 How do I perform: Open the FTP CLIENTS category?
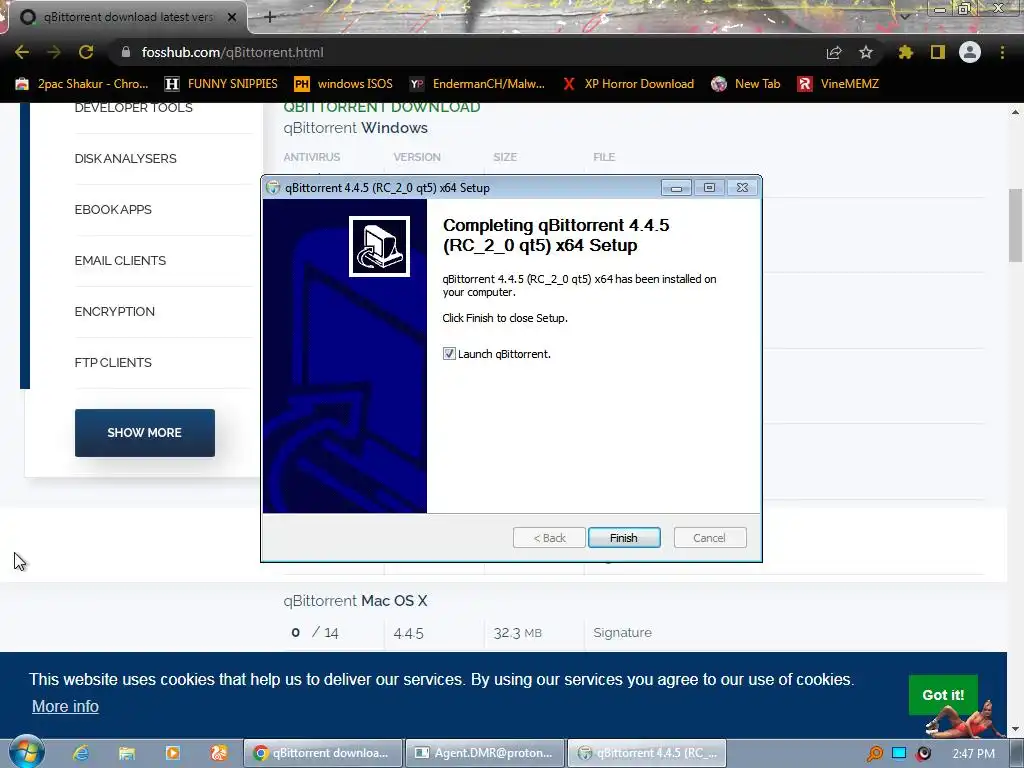coord(113,362)
